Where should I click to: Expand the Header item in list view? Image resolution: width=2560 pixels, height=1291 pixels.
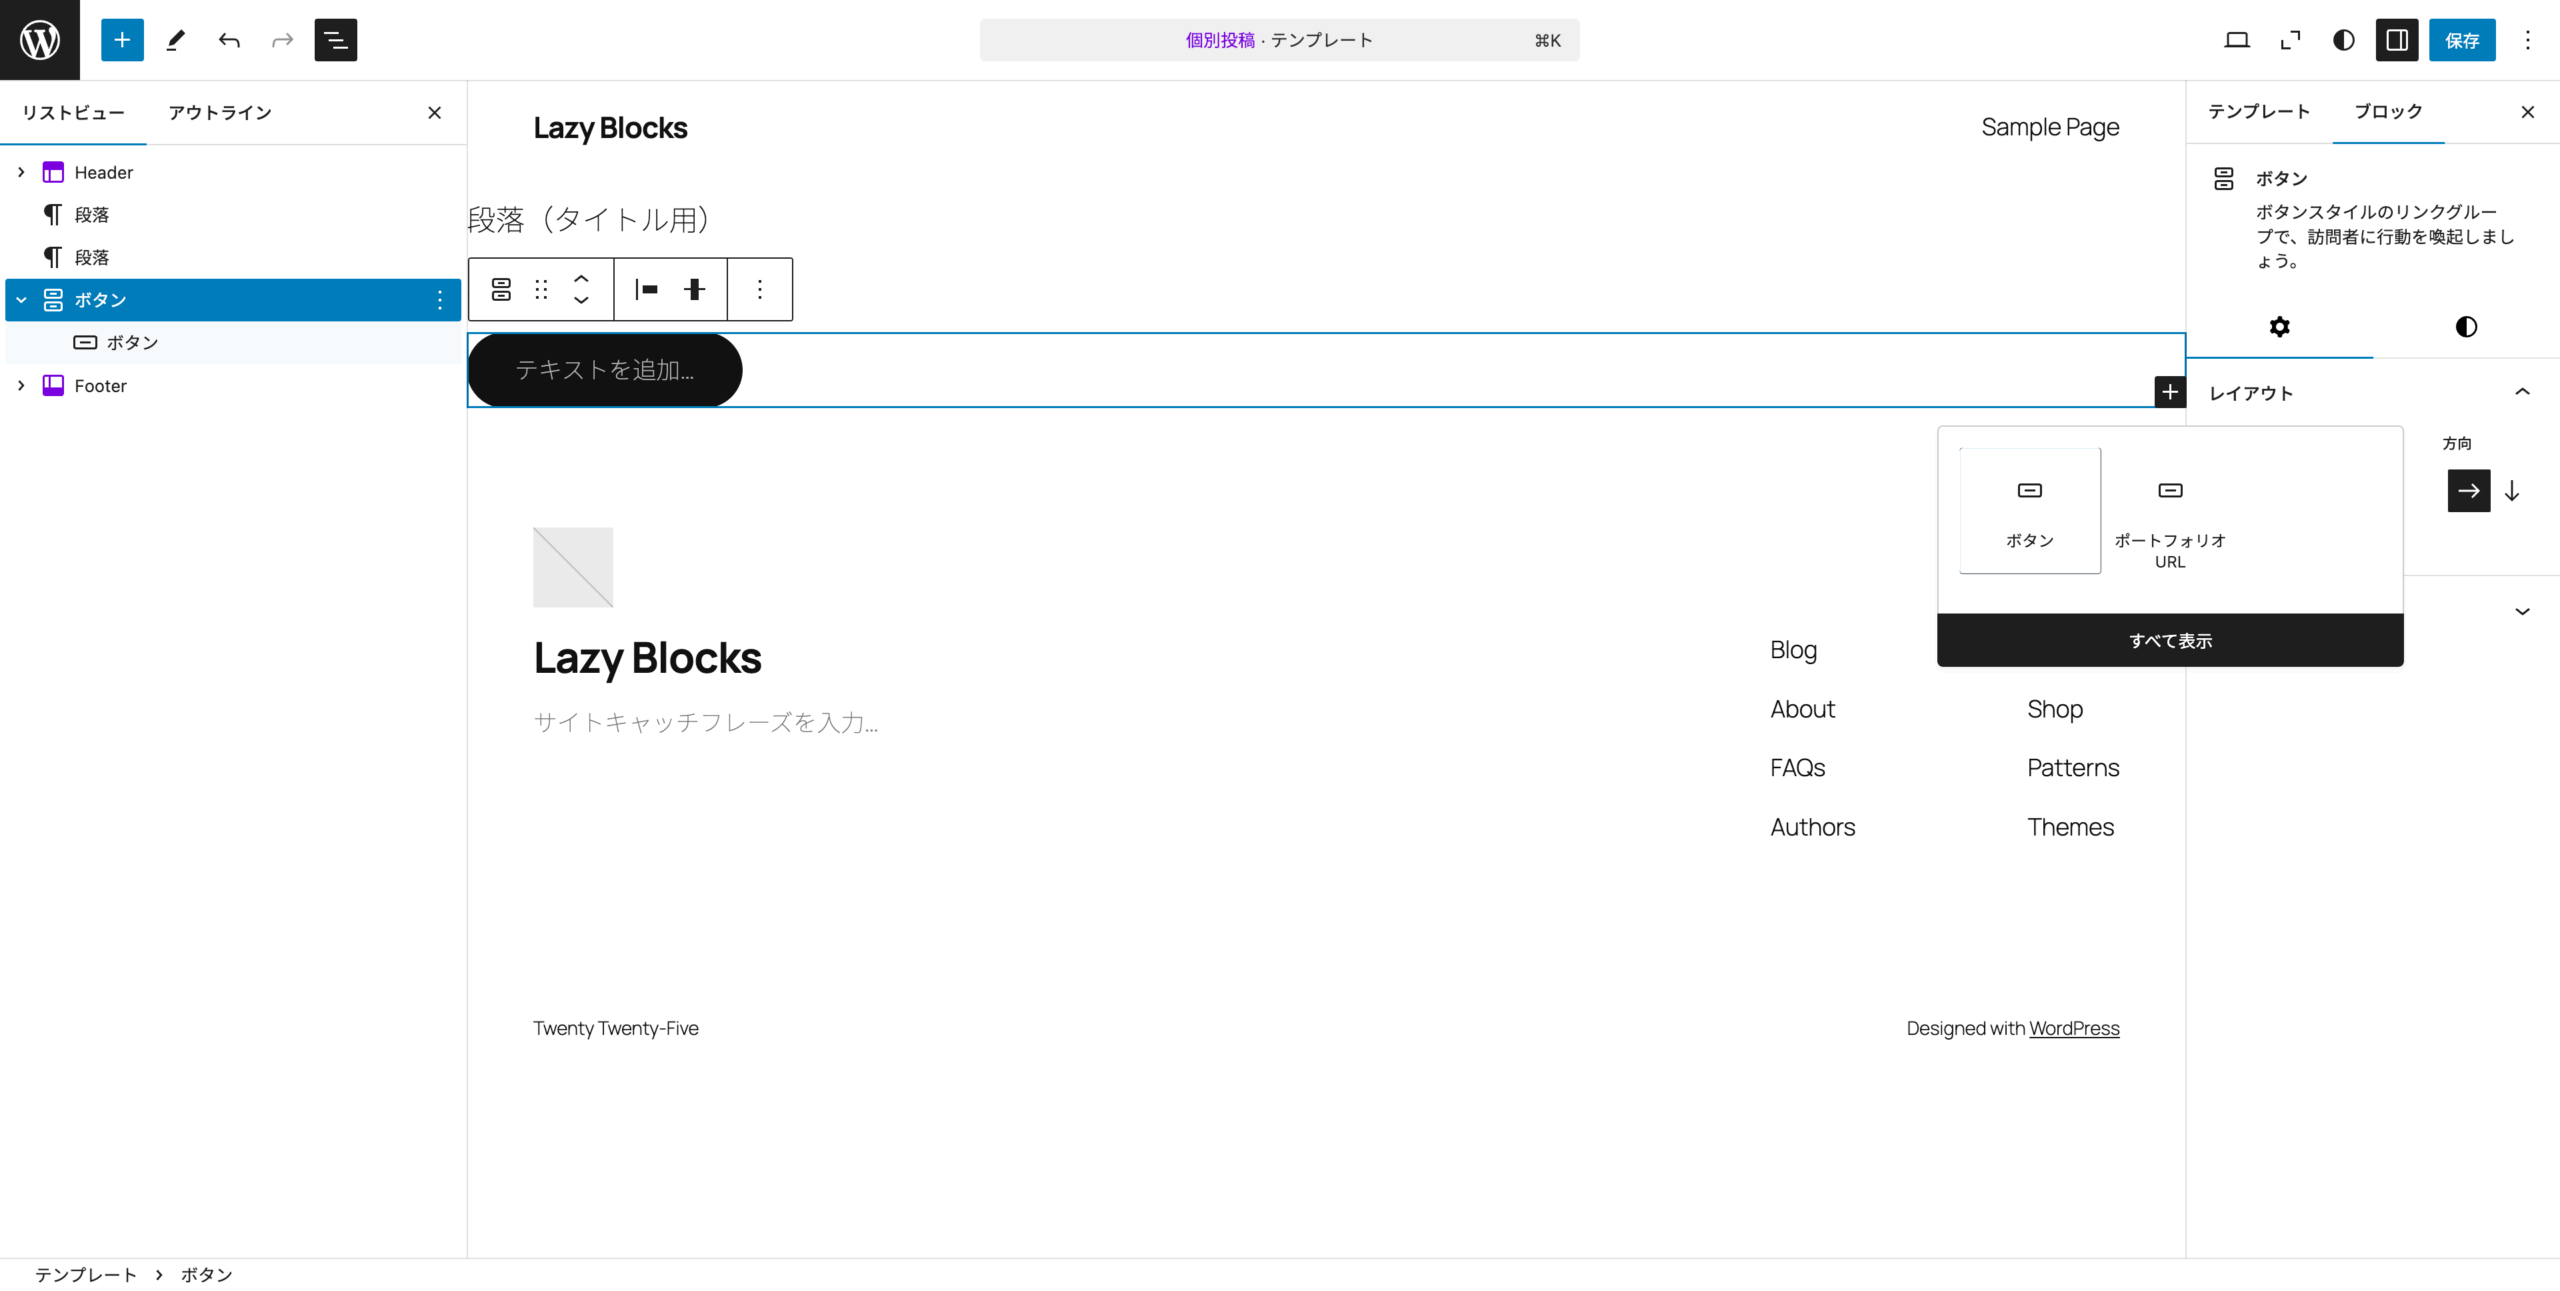tap(20, 172)
